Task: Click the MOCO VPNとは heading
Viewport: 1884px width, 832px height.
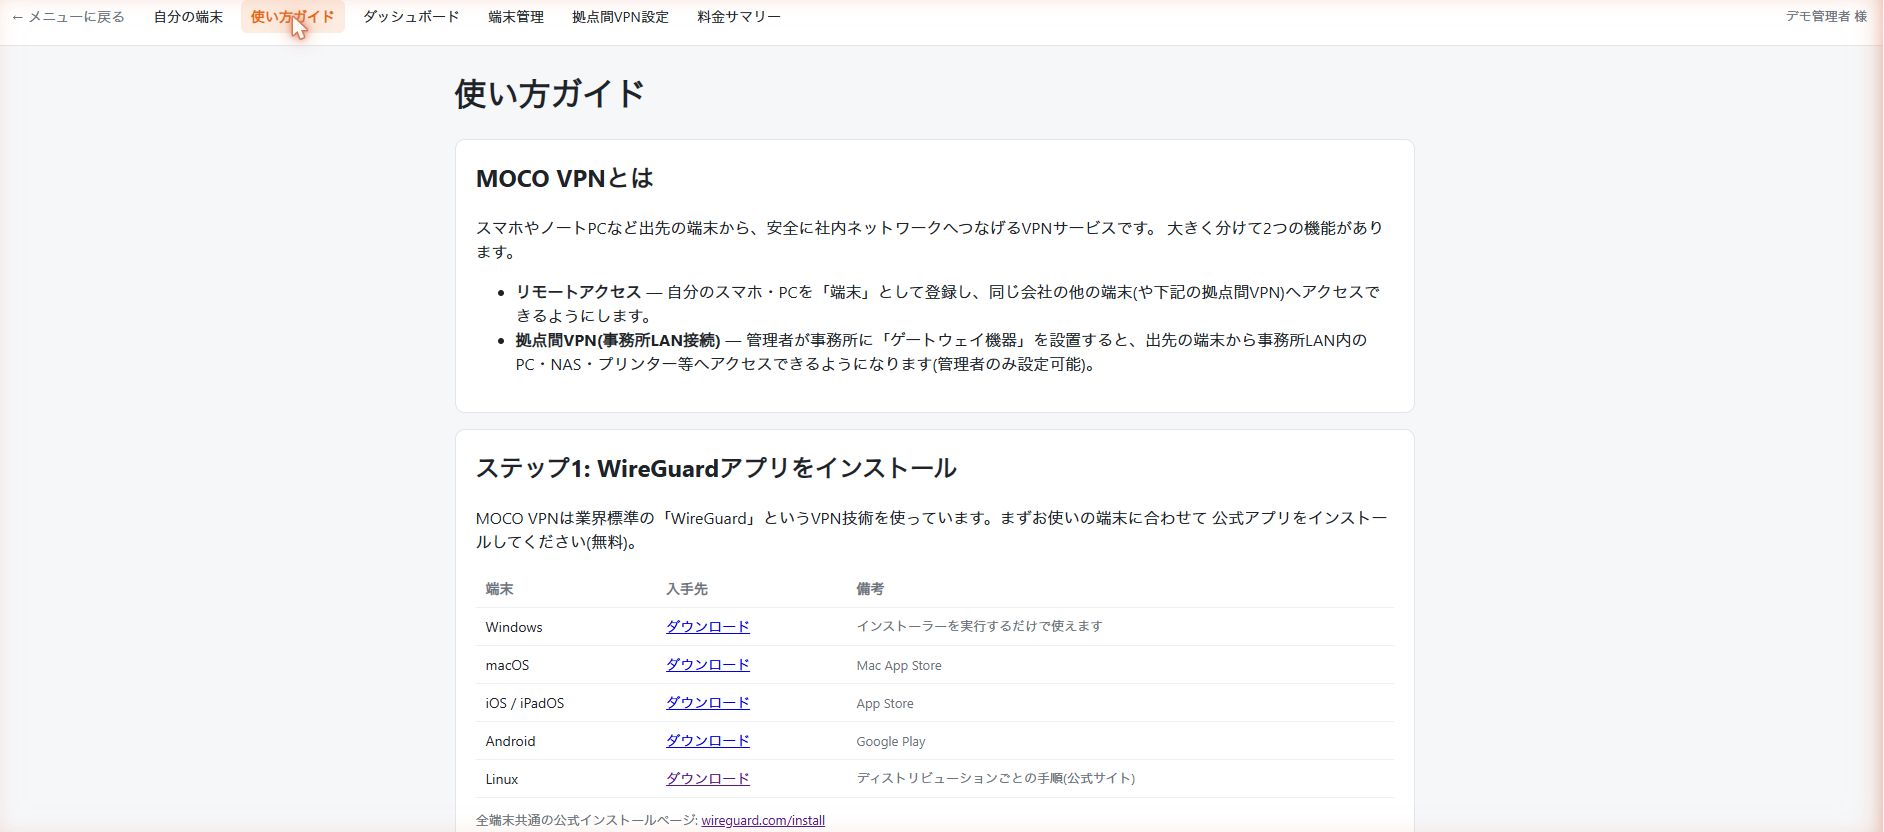Action: click(x=565, y=178)
